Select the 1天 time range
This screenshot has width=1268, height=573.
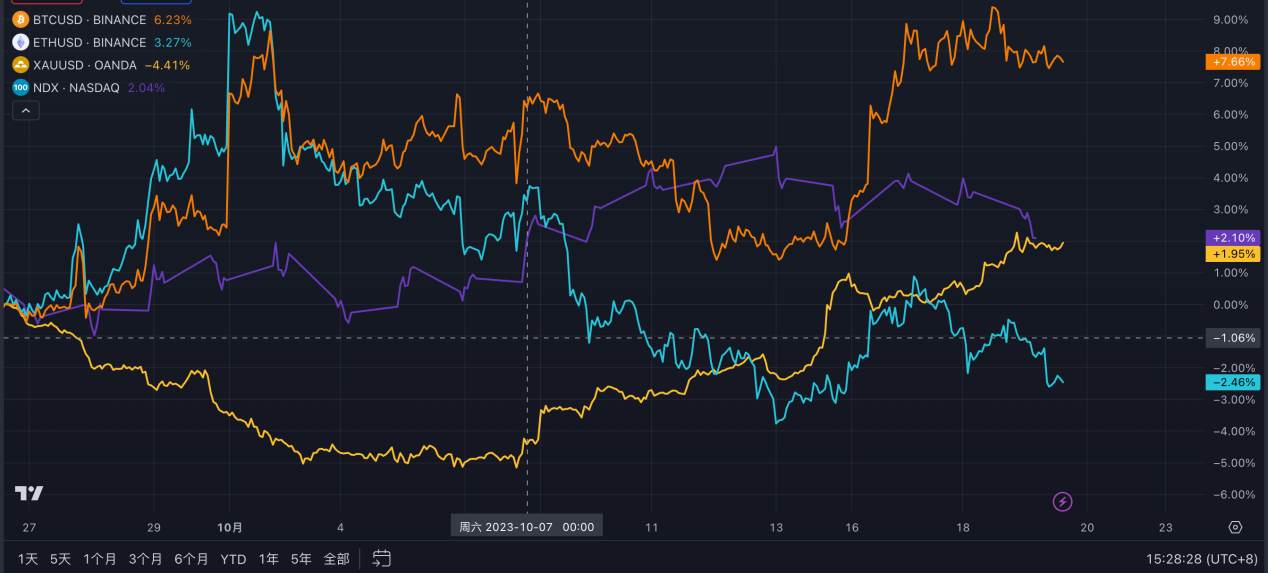coord(28,558)
